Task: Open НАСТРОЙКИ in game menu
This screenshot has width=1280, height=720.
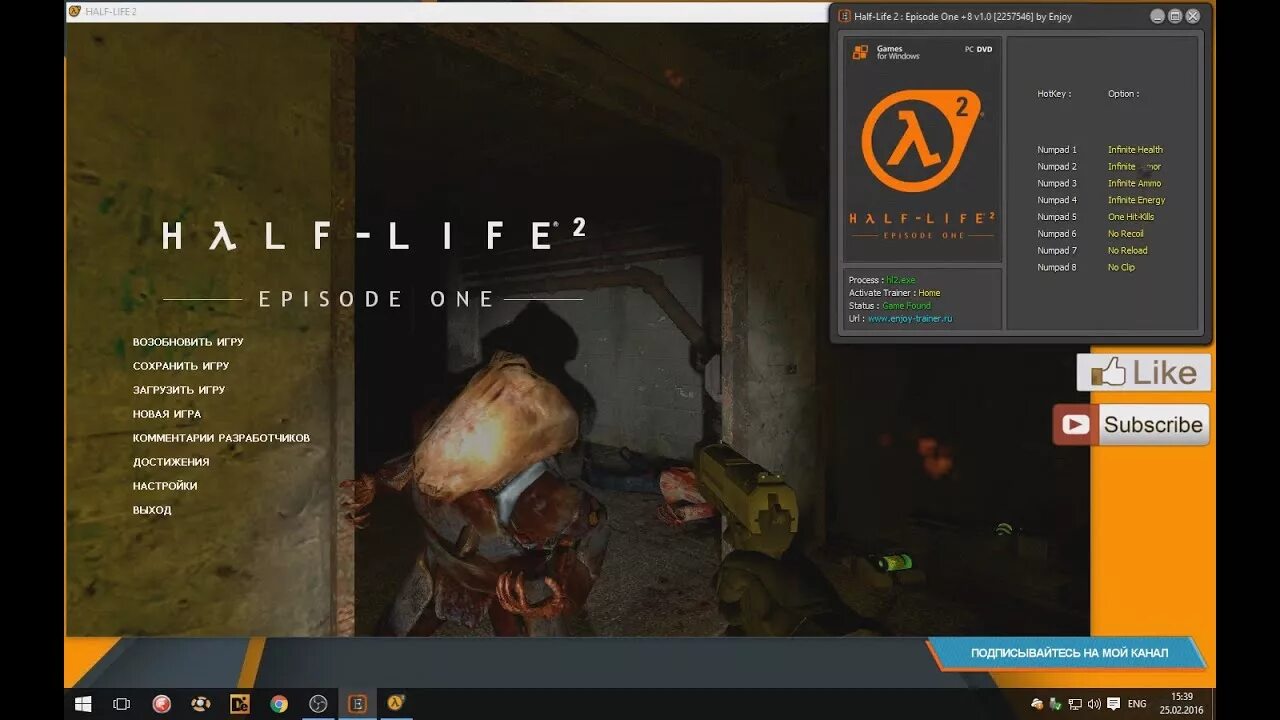Action: click(x=165, y=486)
